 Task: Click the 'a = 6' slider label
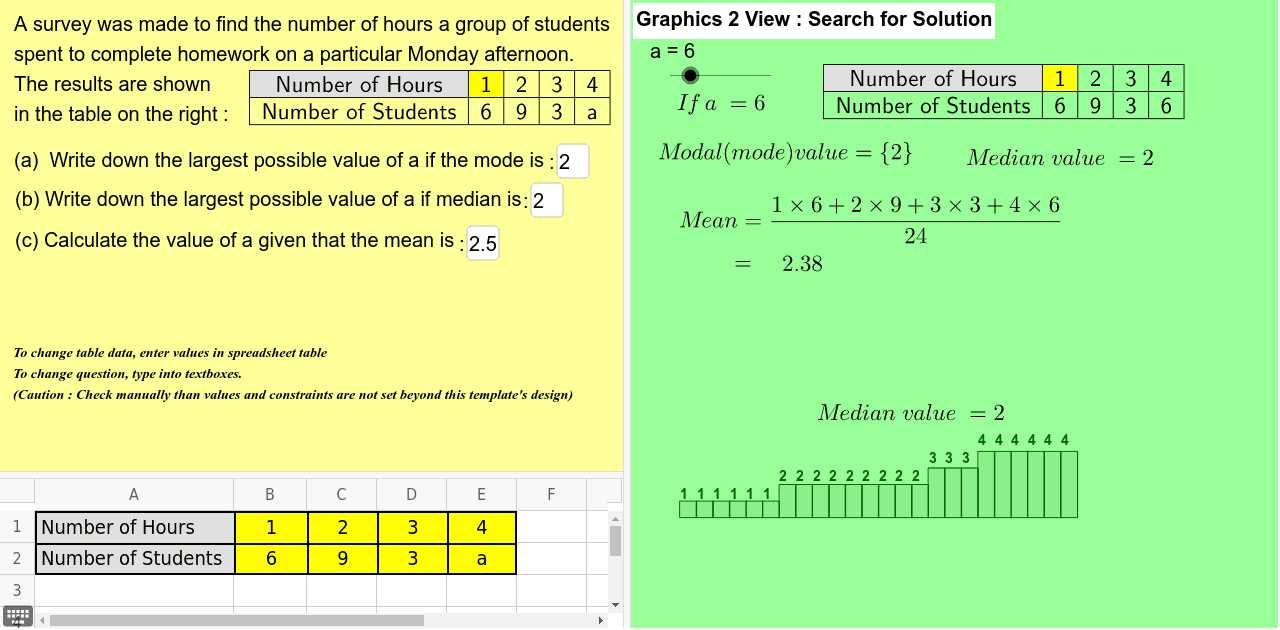672,50
